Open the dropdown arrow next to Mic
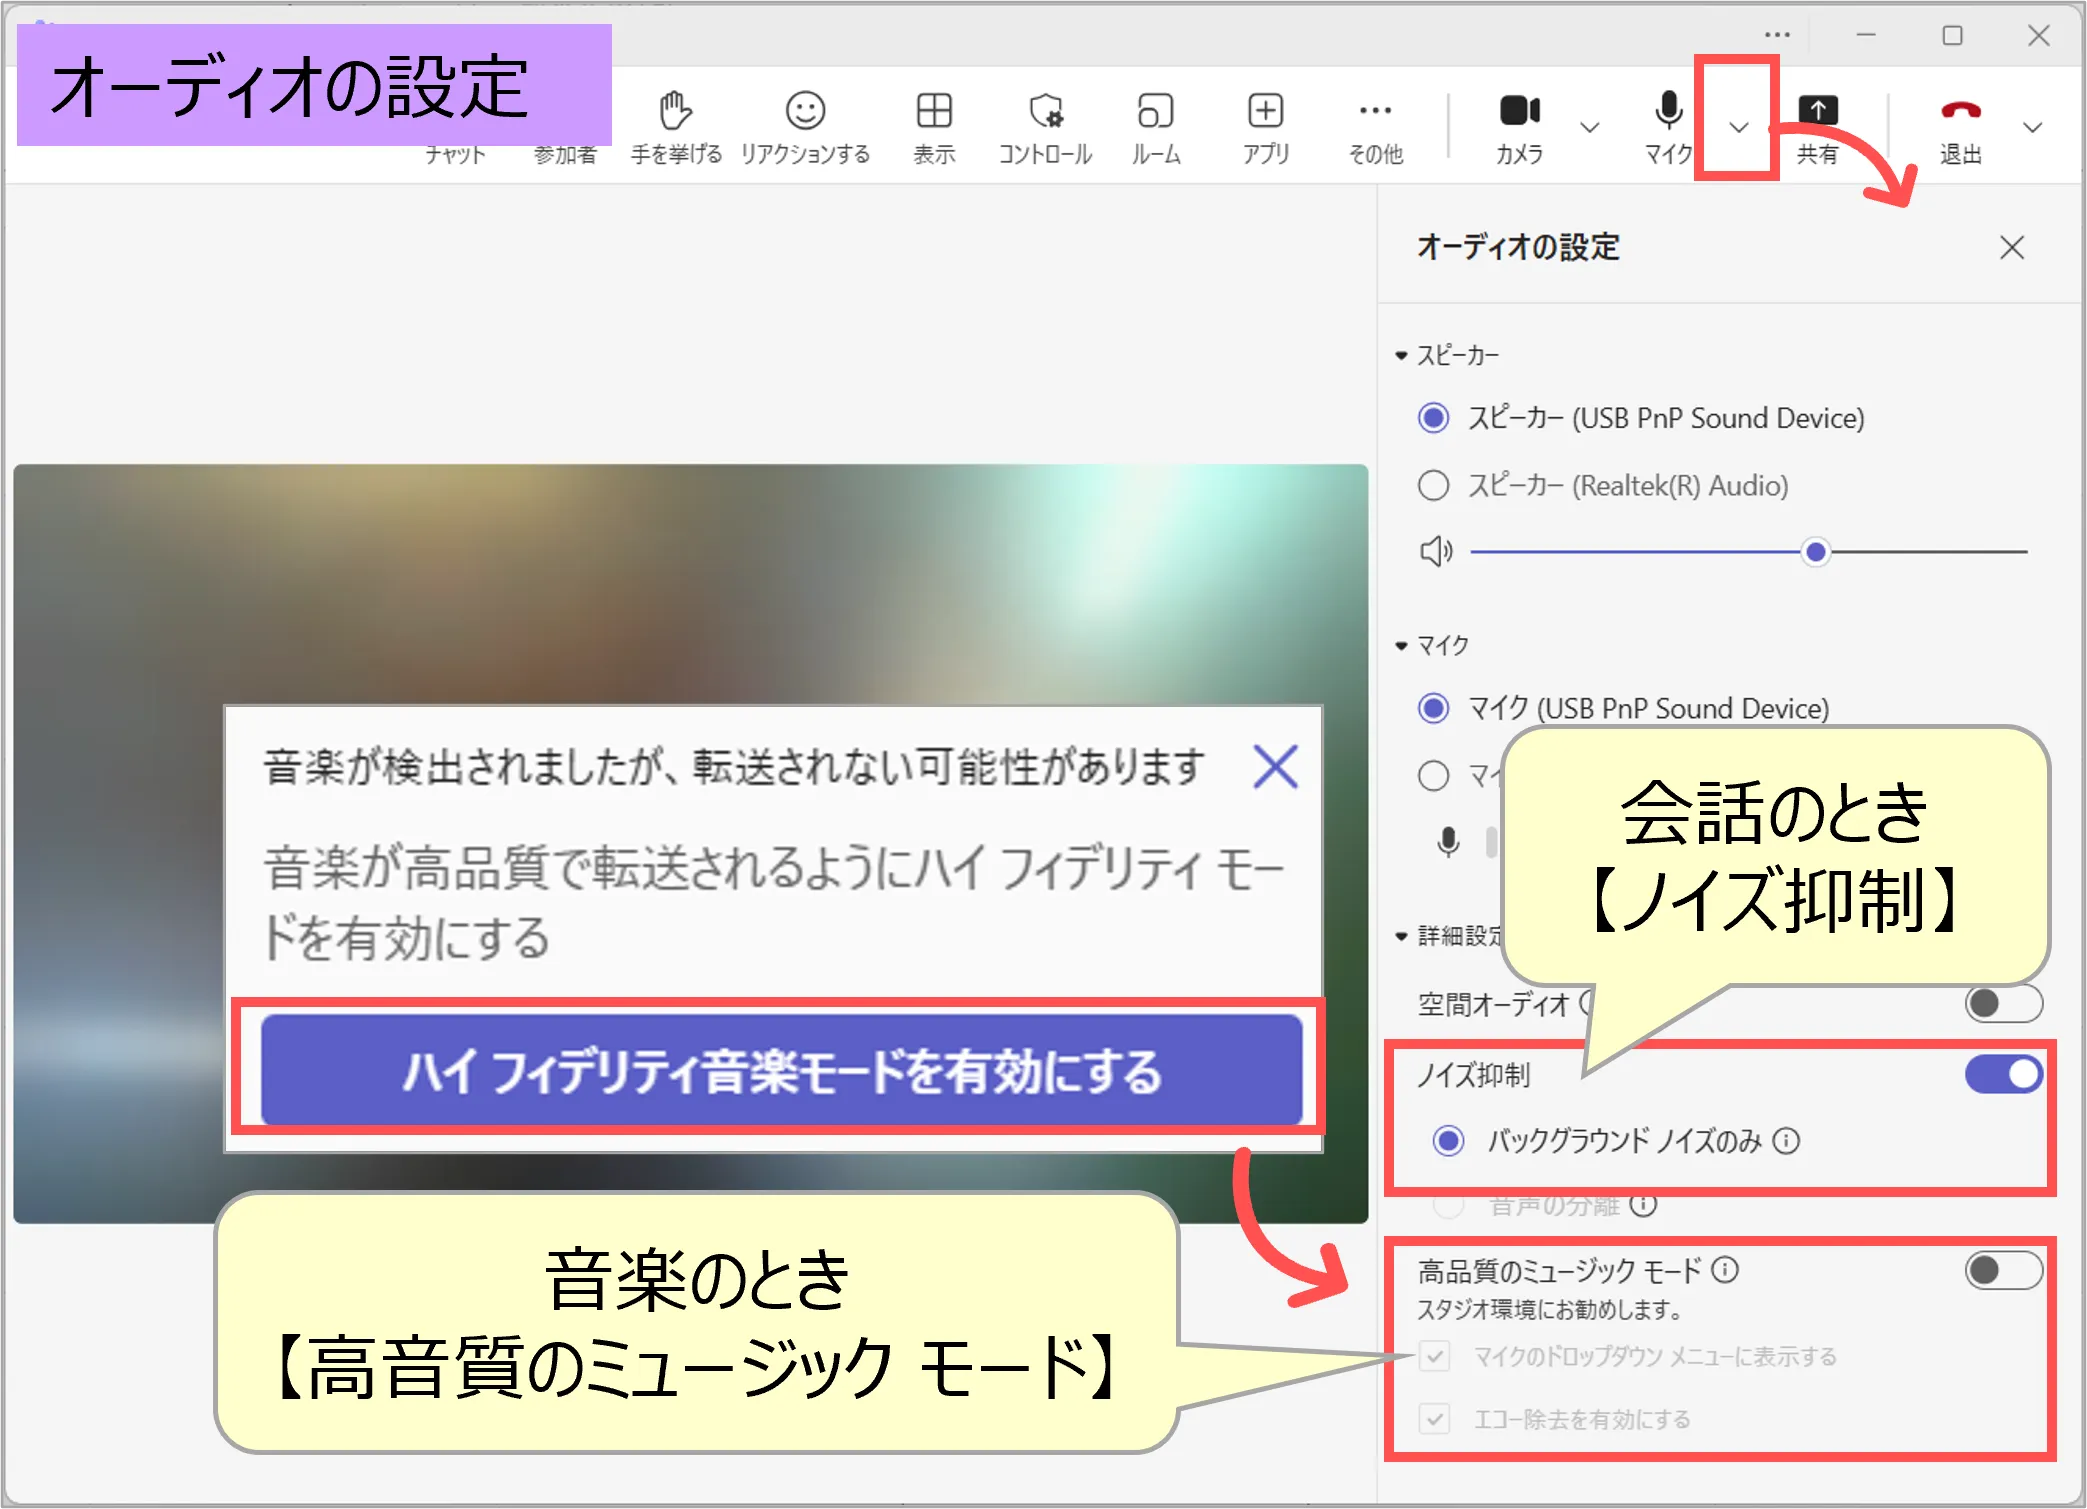 pyautogui.click(x=1739, y=127)
